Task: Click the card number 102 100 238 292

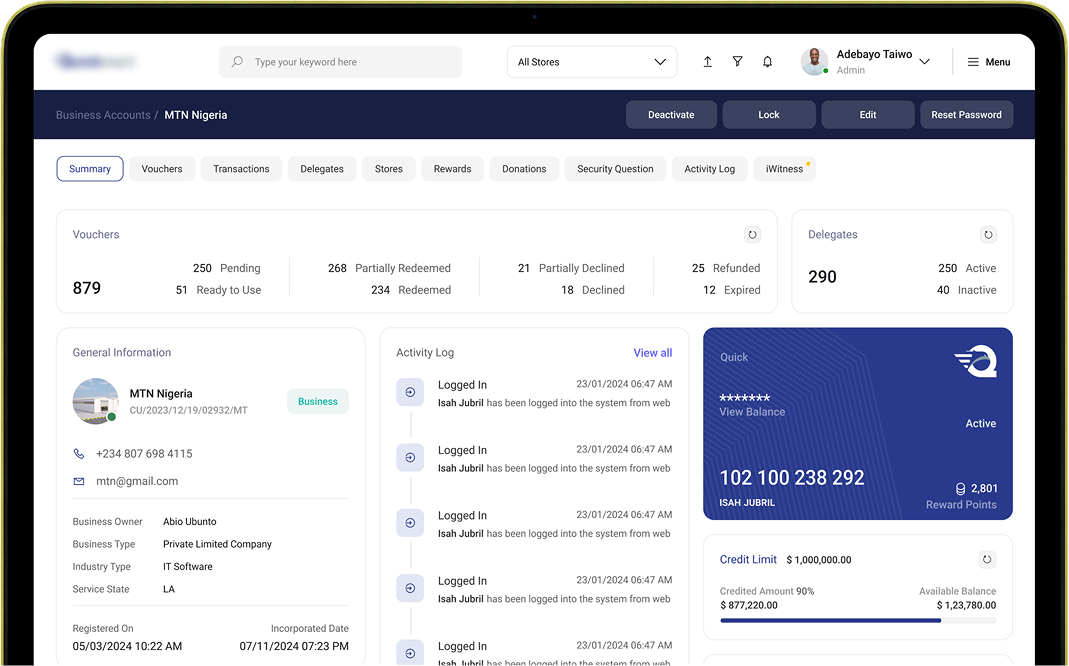Action: pos(792,478)
